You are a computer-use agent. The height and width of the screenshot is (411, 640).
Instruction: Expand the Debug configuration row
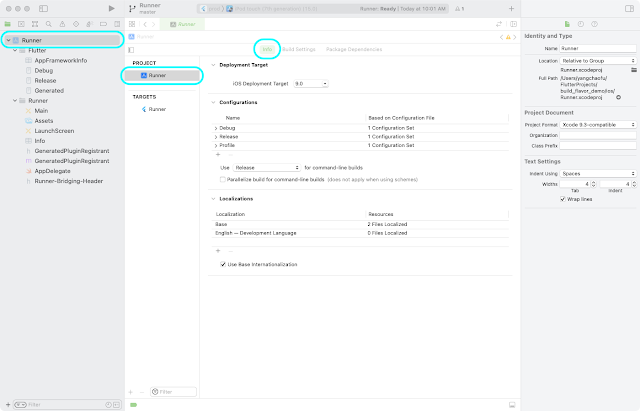click(216, 128)
